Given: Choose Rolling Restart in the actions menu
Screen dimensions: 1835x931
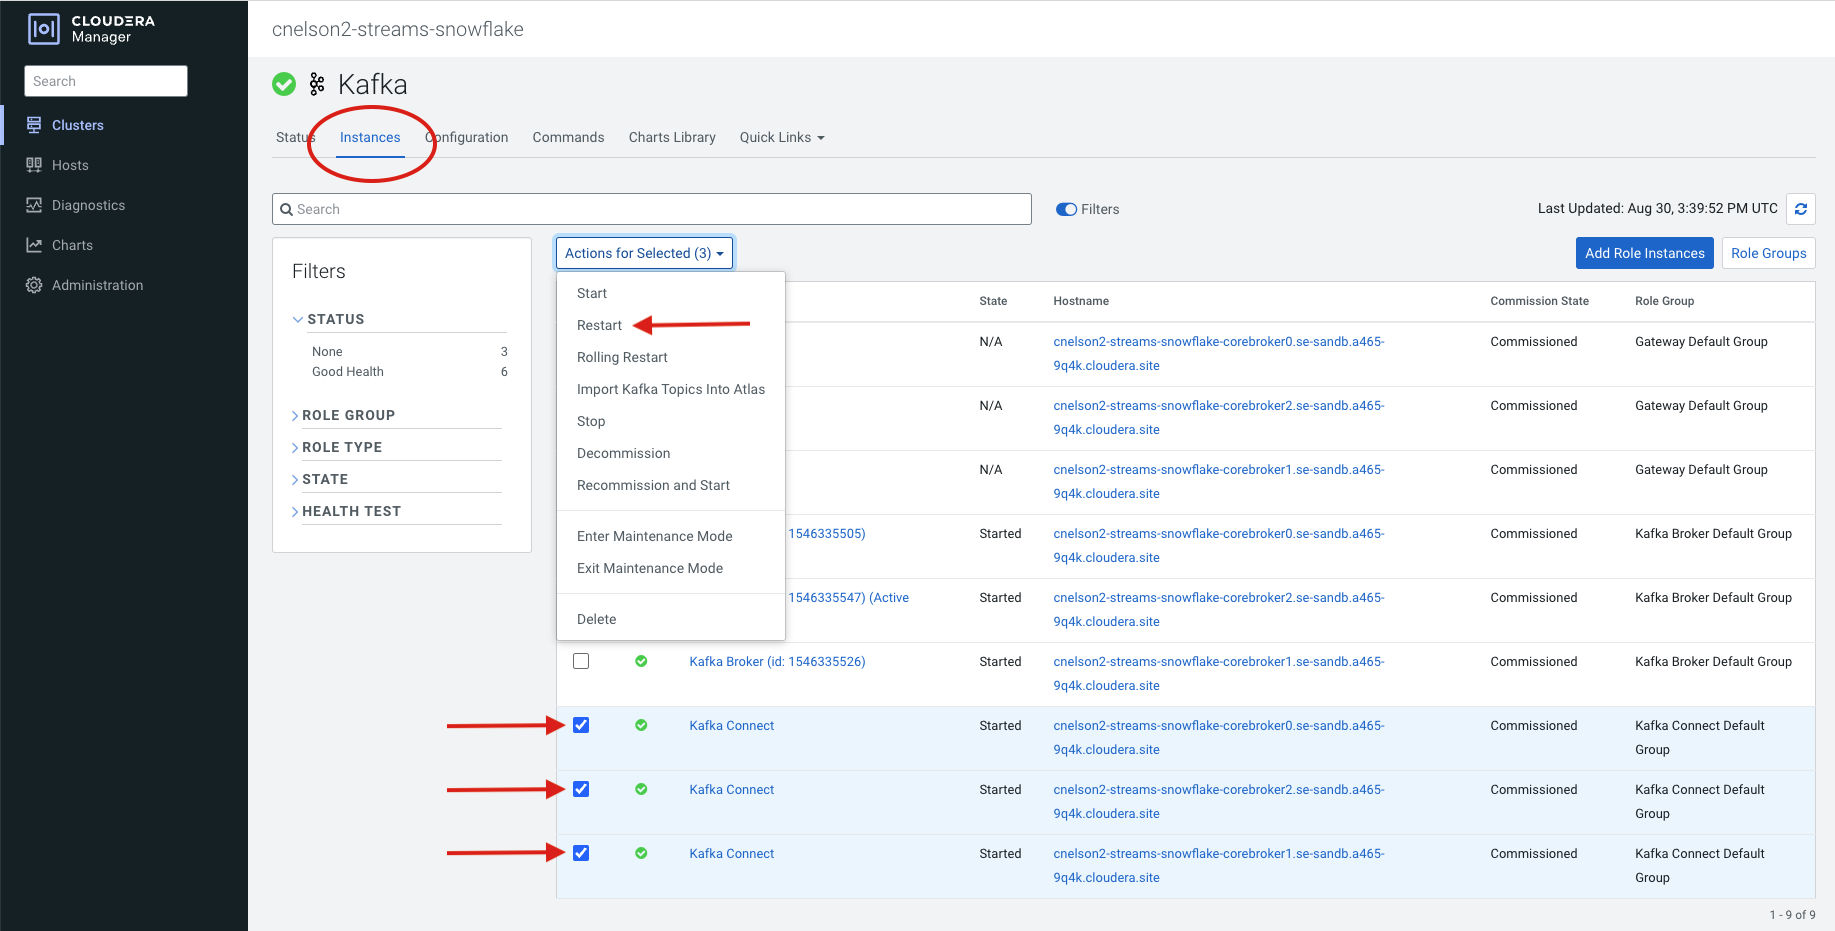Looking at the screenshot, I should tap(622, 357).
